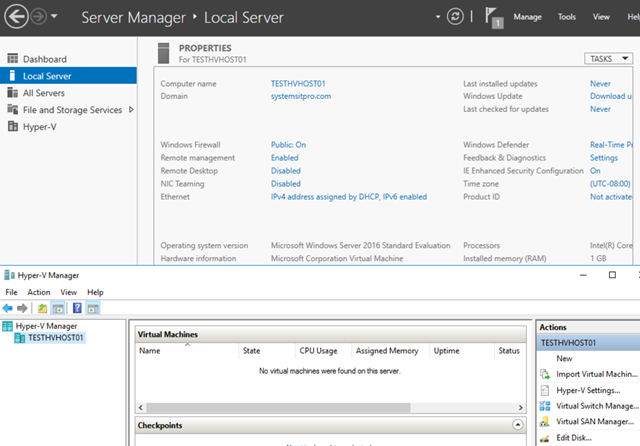Click the Hyper-V Manager forward toolbar arrow
Image resolution: width=640 pixels, height=446 pixels.
tap(22, 308)
